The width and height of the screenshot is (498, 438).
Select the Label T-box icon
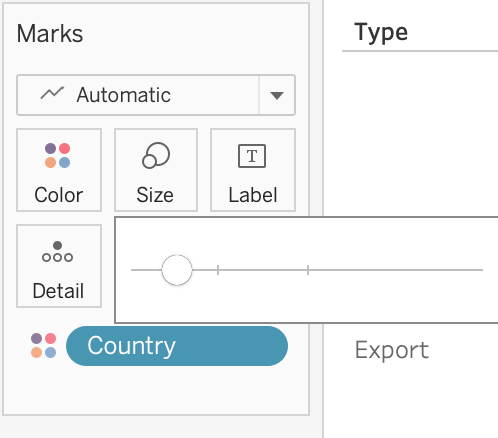pos(252,156)
